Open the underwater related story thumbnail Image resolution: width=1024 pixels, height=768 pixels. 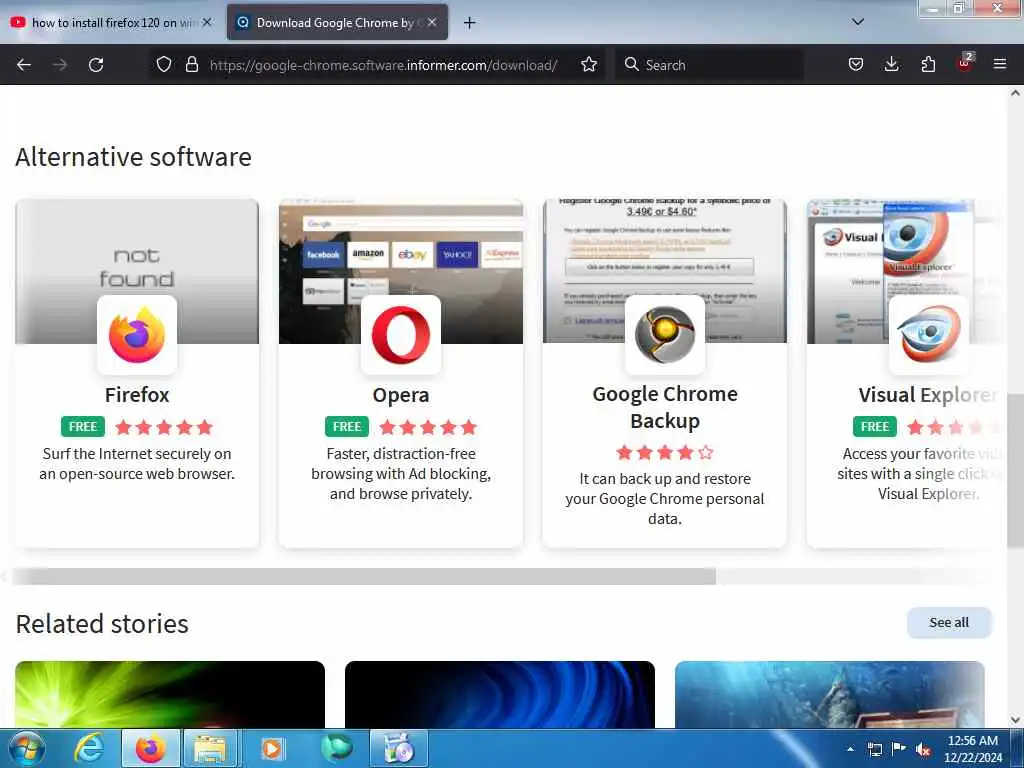829,694
